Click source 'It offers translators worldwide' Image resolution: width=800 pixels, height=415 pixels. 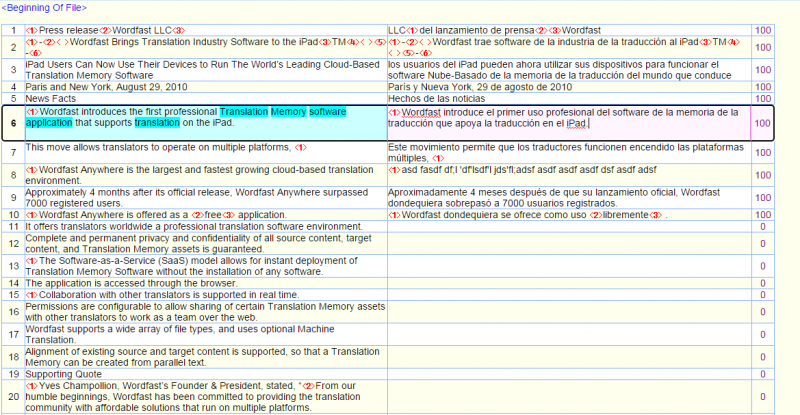[x=206, y=226]
